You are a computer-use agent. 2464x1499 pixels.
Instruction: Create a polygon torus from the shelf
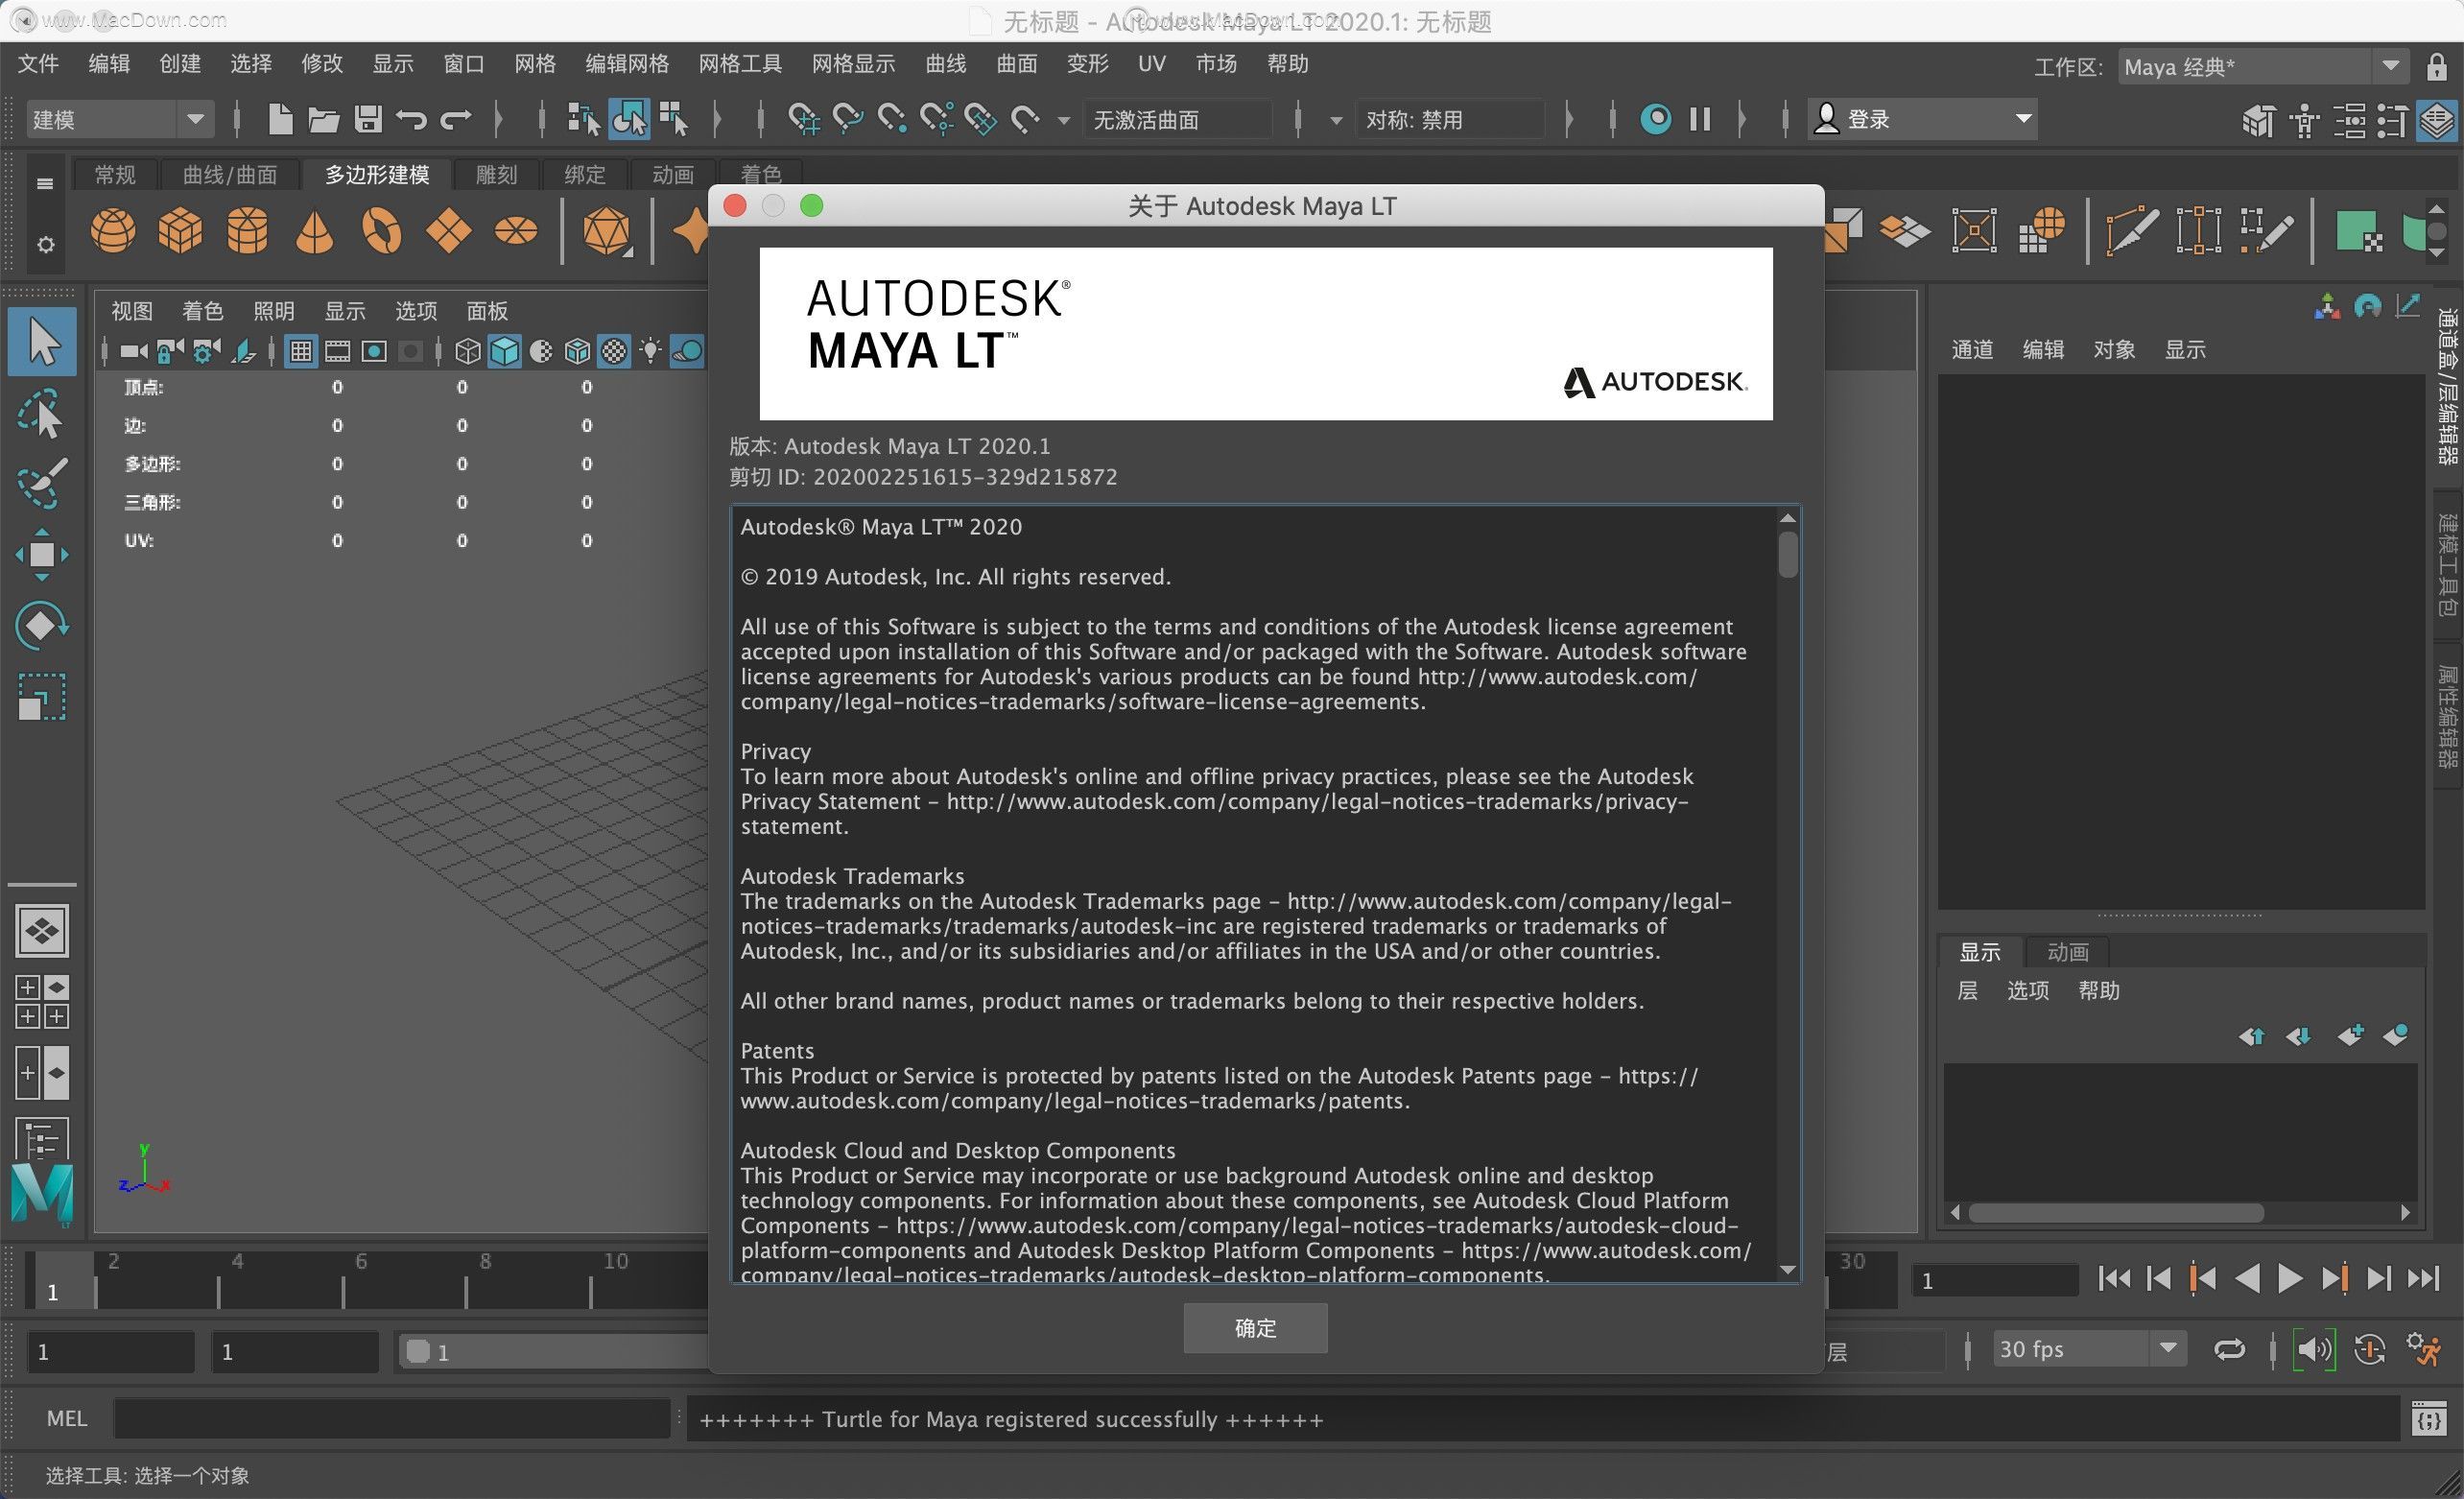tap(382, 231)
